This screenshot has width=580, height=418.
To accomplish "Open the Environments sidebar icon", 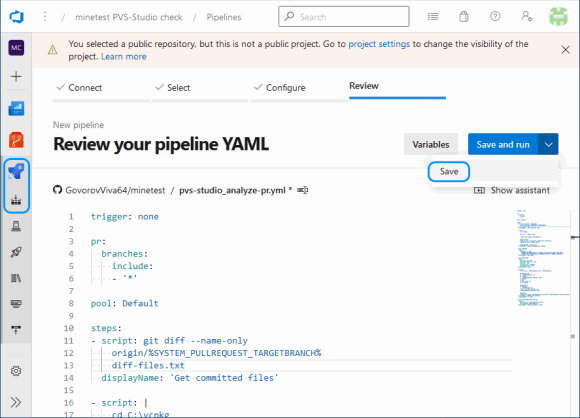I will click(x=16, y=226).
